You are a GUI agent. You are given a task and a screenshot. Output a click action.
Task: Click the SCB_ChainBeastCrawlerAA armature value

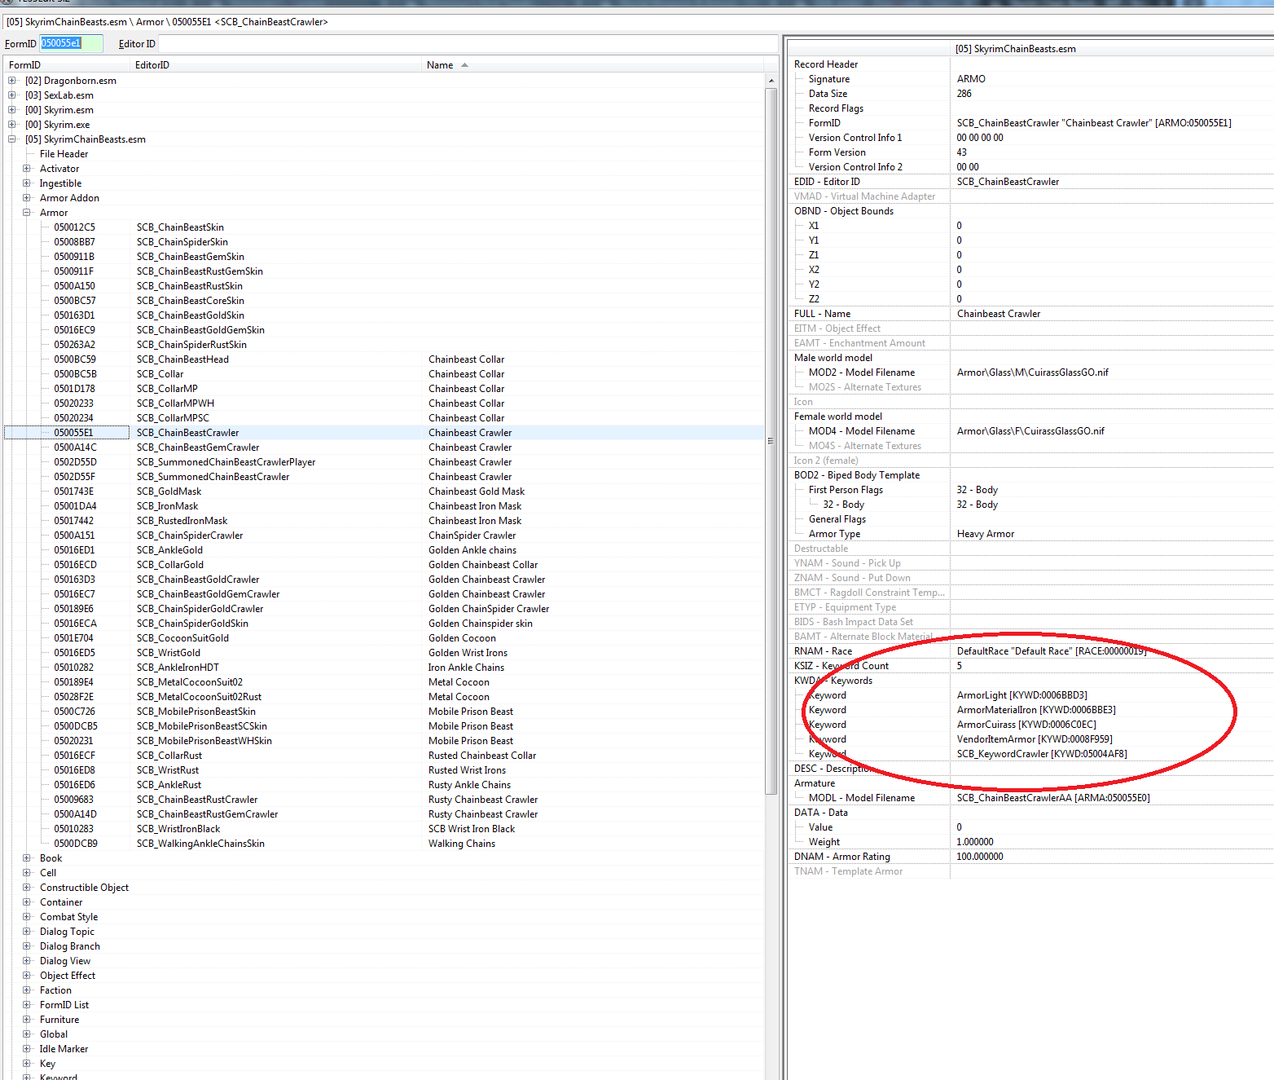click(x=1053, y=798)
